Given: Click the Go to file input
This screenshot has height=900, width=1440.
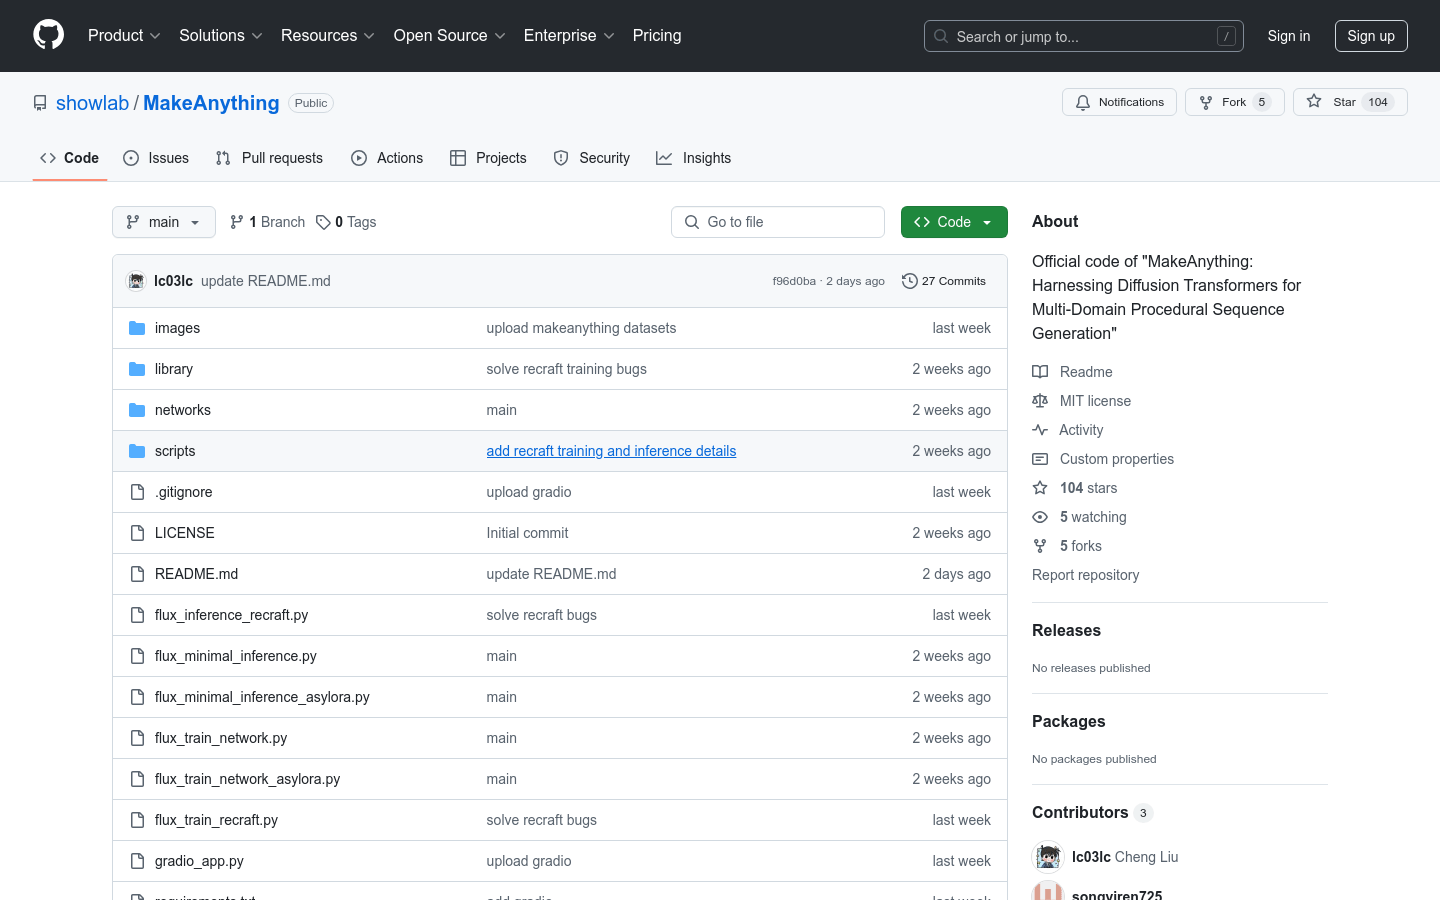Looking at the screenshot, I should (x=778, y=222).
